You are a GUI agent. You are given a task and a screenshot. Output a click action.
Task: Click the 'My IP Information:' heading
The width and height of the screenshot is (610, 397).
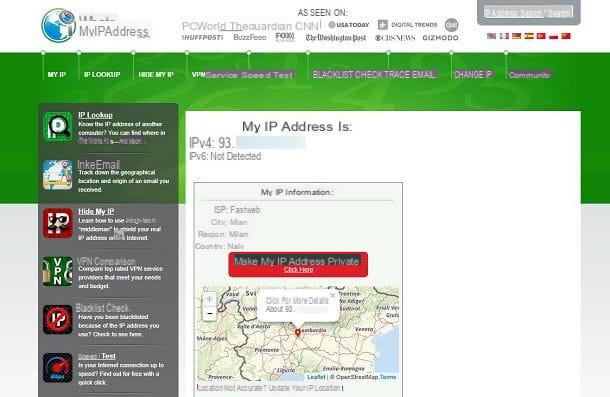(297, 192)
